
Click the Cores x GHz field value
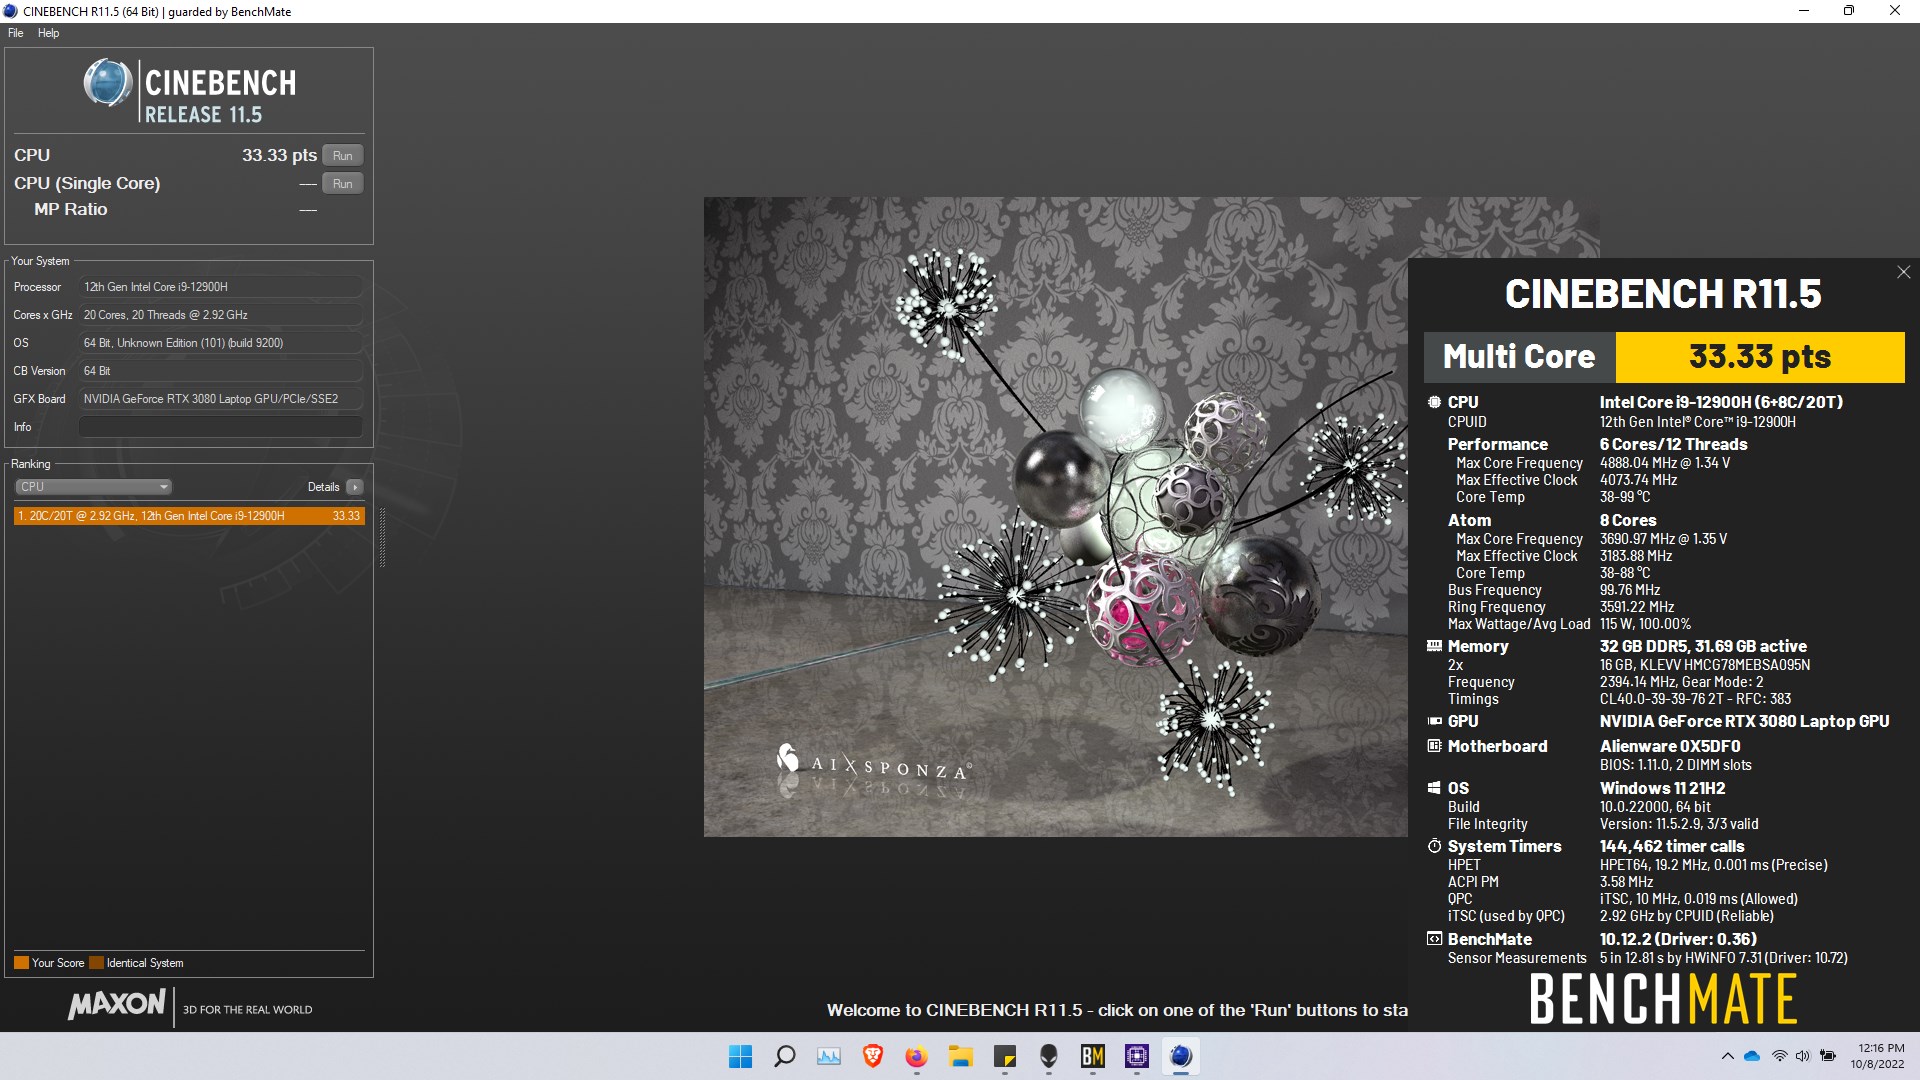pos(221,315)
